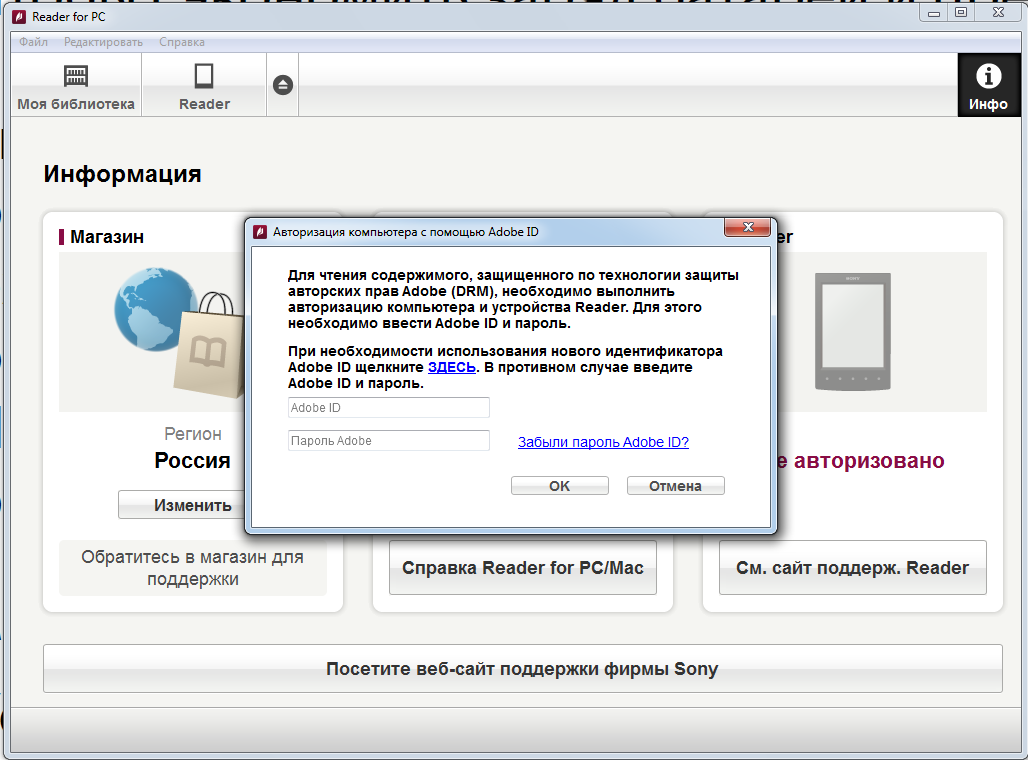Click the Reader for PC app icon in title bar
Image resolution: width=1028 pixels, height=760 pixels.
pos(20,16)
